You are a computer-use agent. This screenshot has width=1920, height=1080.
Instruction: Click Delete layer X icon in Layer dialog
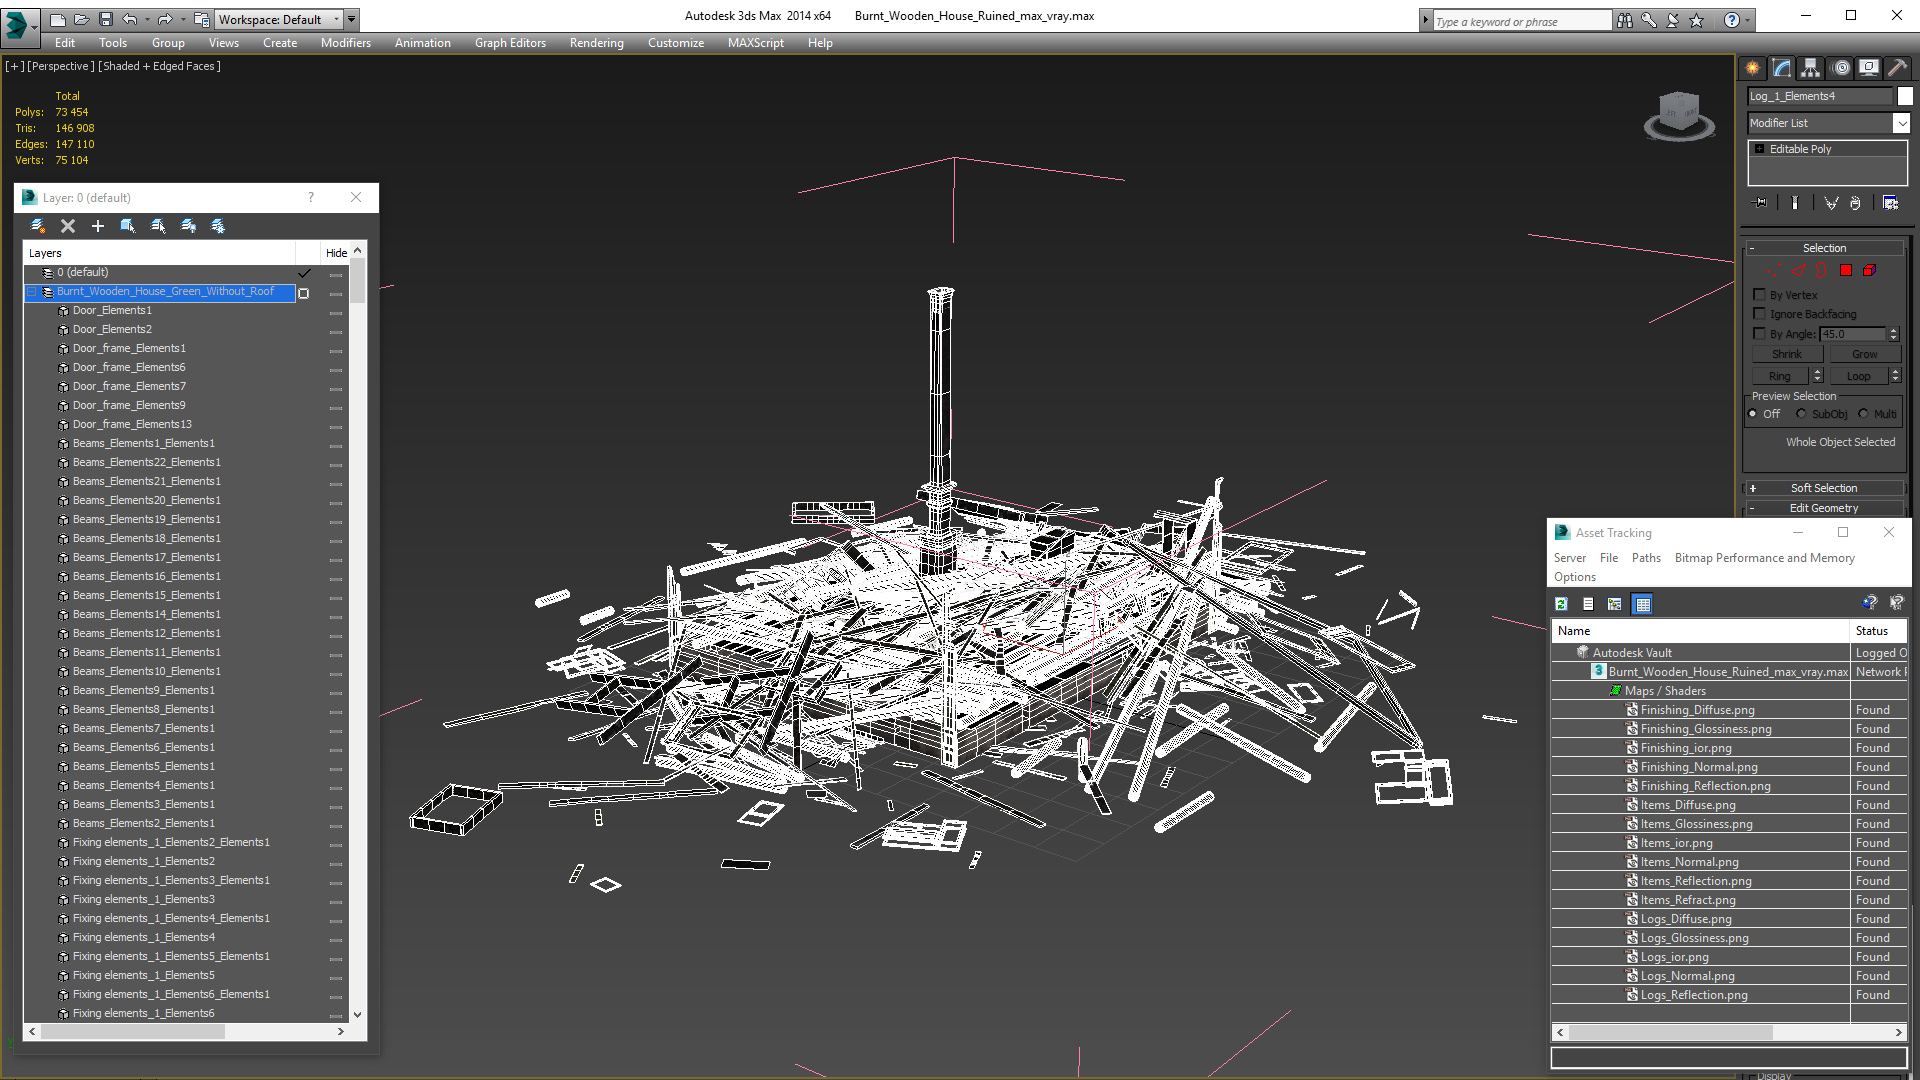click(68, 226)
